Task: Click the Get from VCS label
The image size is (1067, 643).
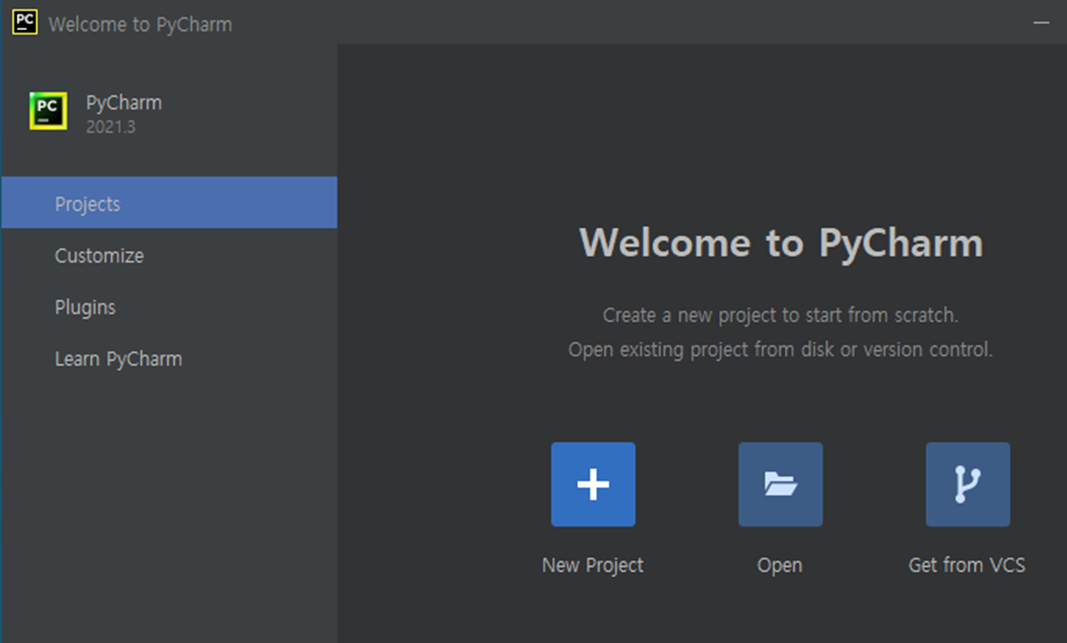Action: coord(966,565)
